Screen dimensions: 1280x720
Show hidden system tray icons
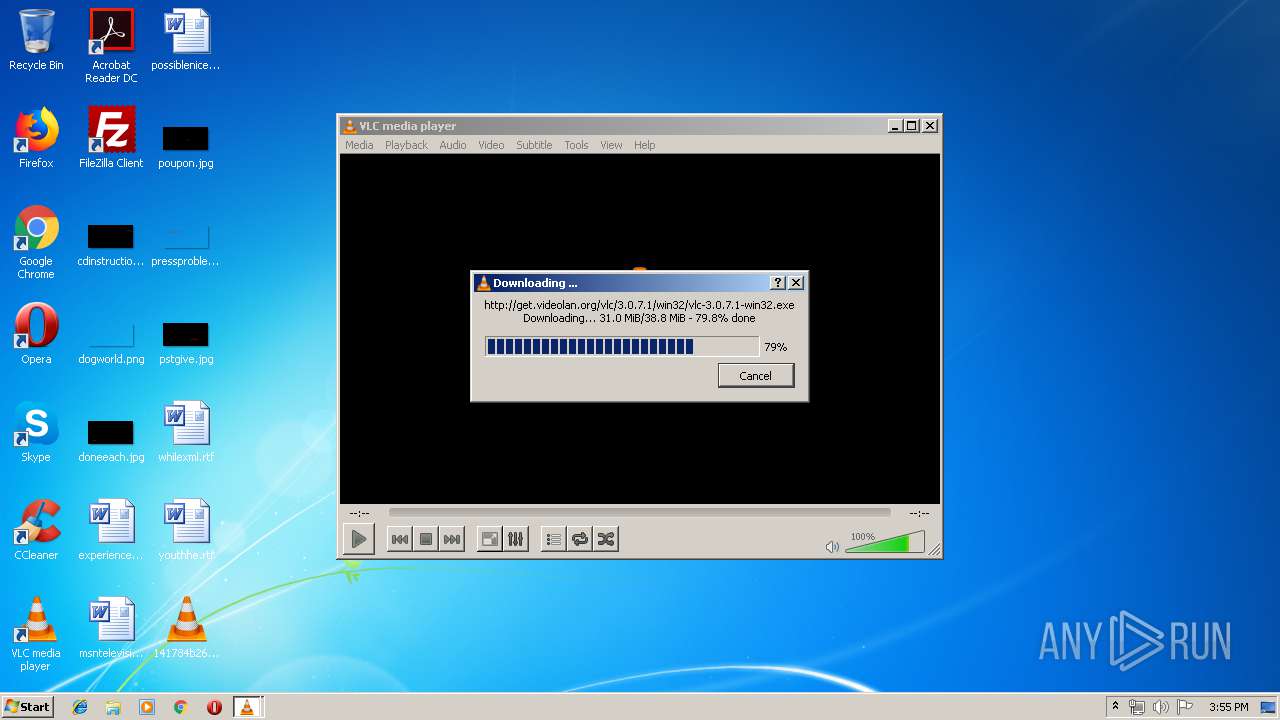1115,707
